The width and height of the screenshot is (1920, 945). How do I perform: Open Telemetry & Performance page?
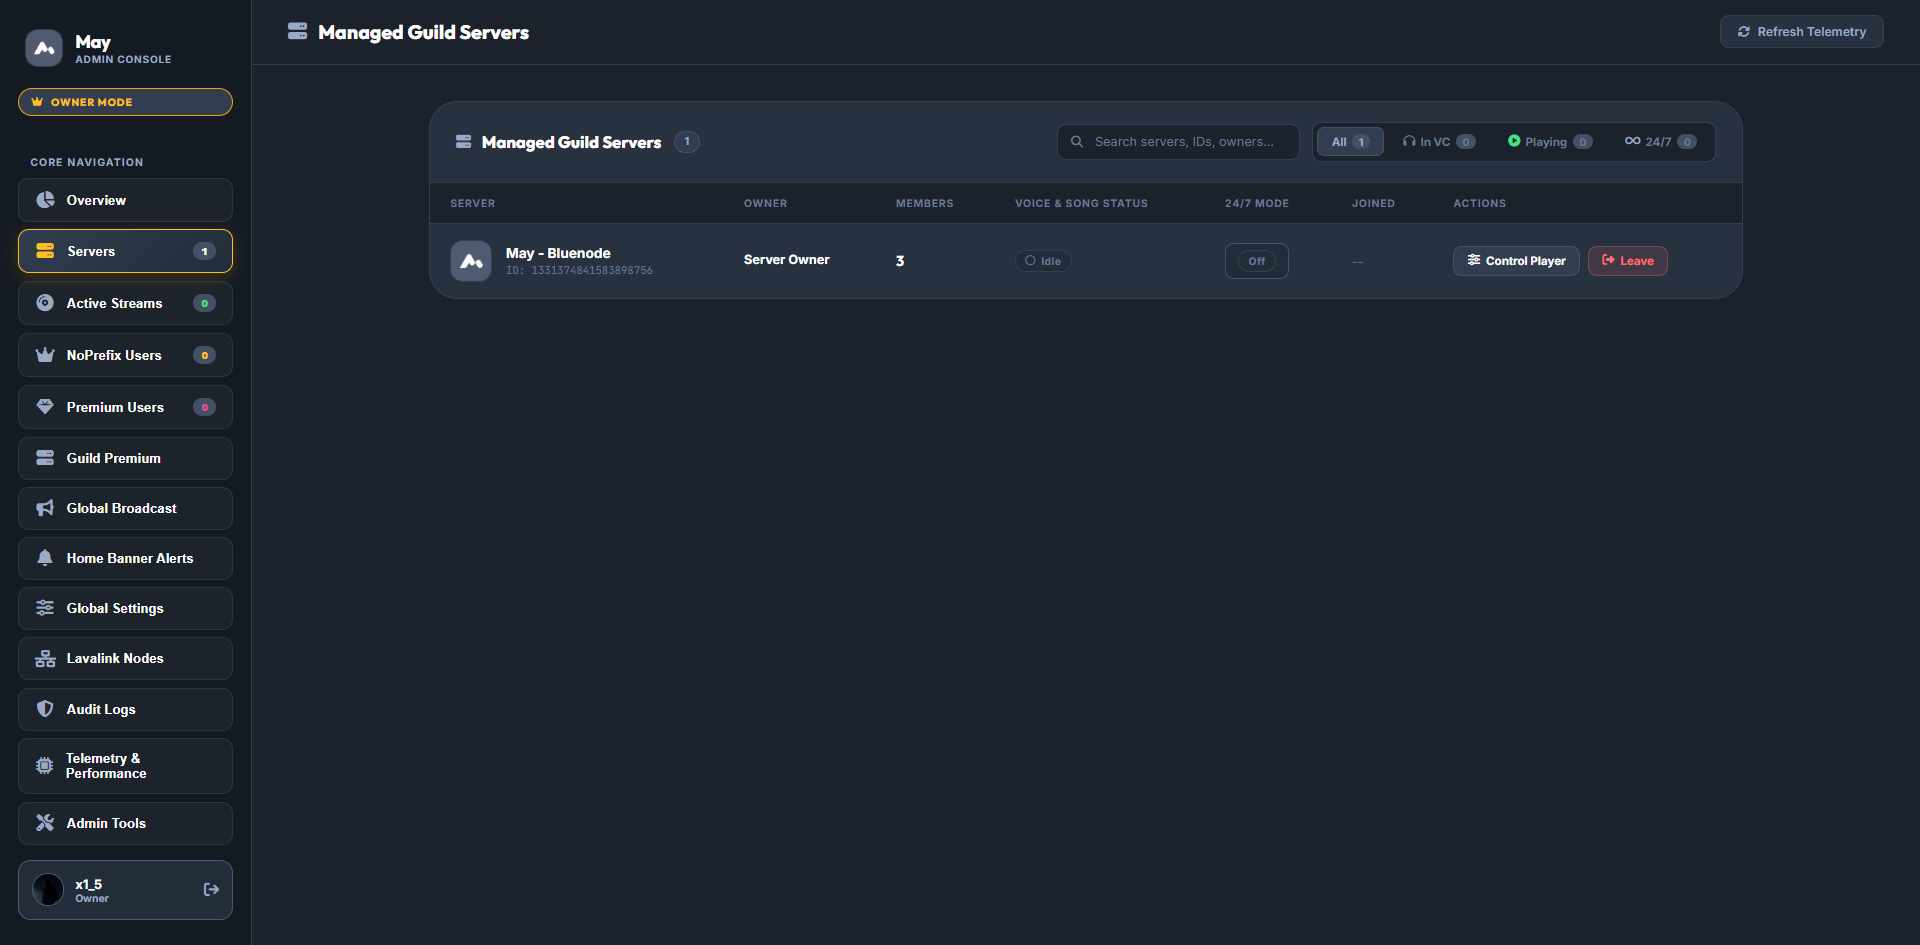coord(125,766)
